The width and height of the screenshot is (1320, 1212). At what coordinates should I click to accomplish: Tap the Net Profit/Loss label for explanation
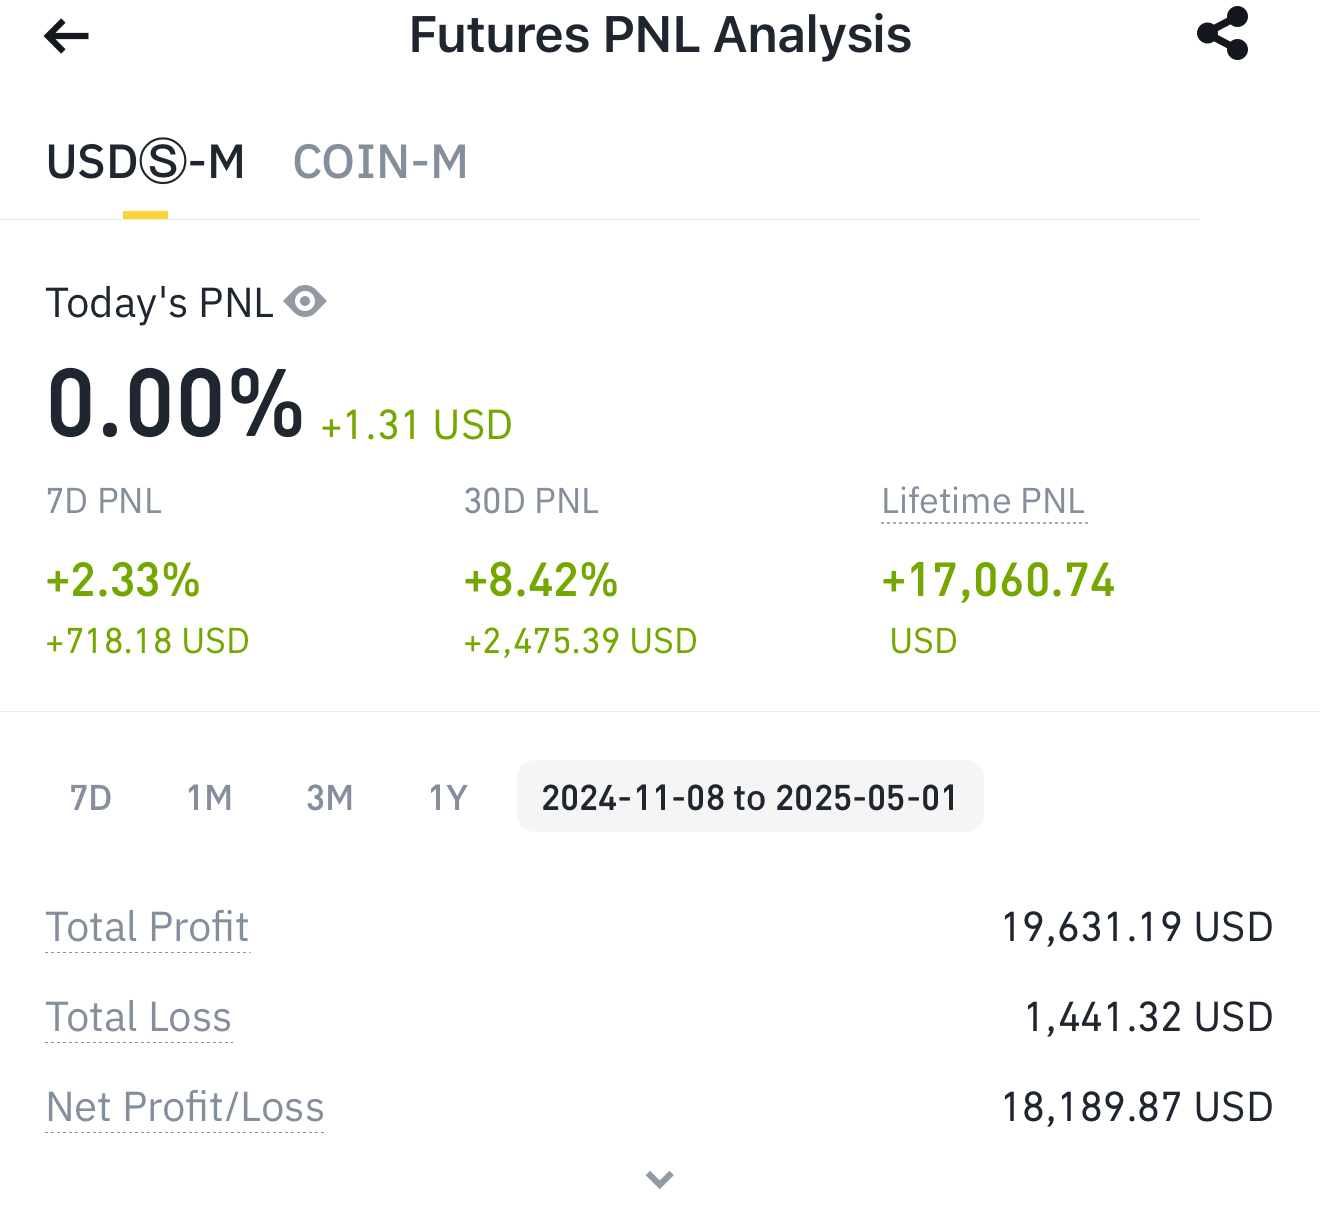pyautogui.click(x=185, y=1107)
